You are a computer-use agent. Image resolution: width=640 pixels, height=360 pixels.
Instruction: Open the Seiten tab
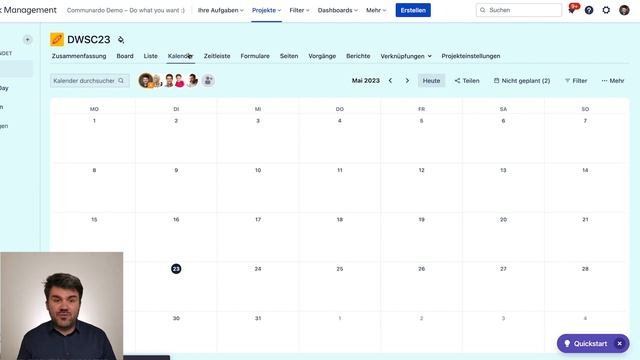(x=289, y=56)
